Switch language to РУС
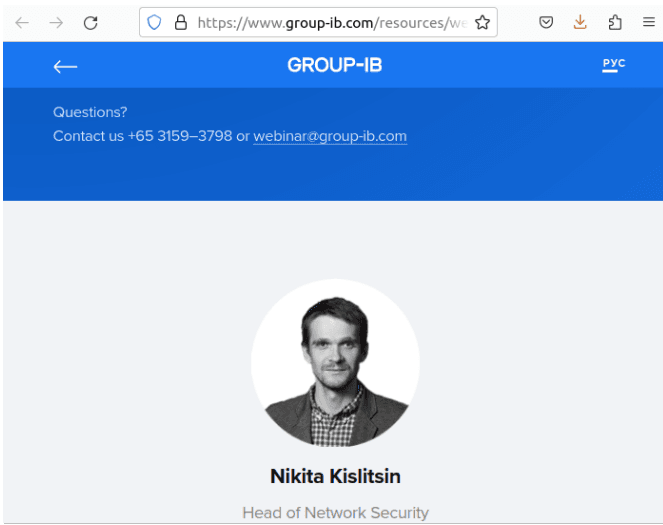 click(614, 64)
